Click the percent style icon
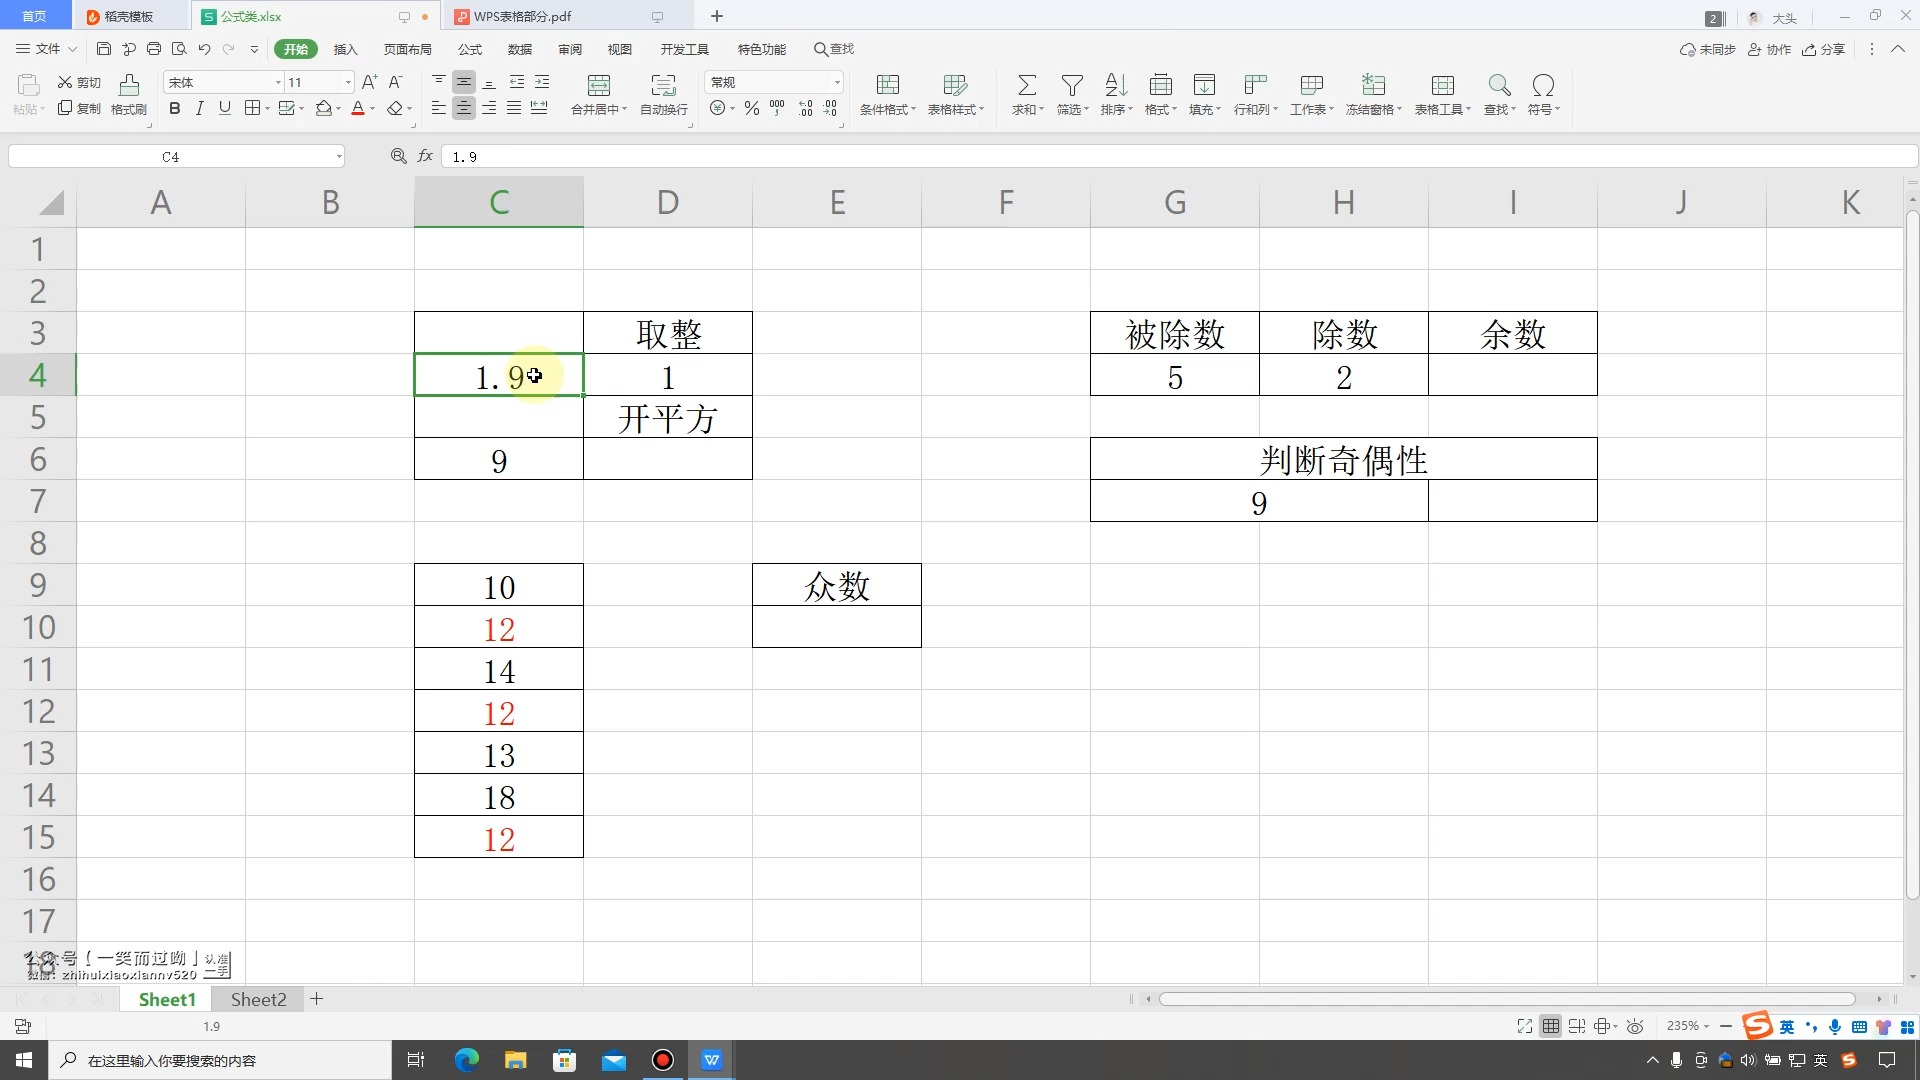 (x=752, y=108)
